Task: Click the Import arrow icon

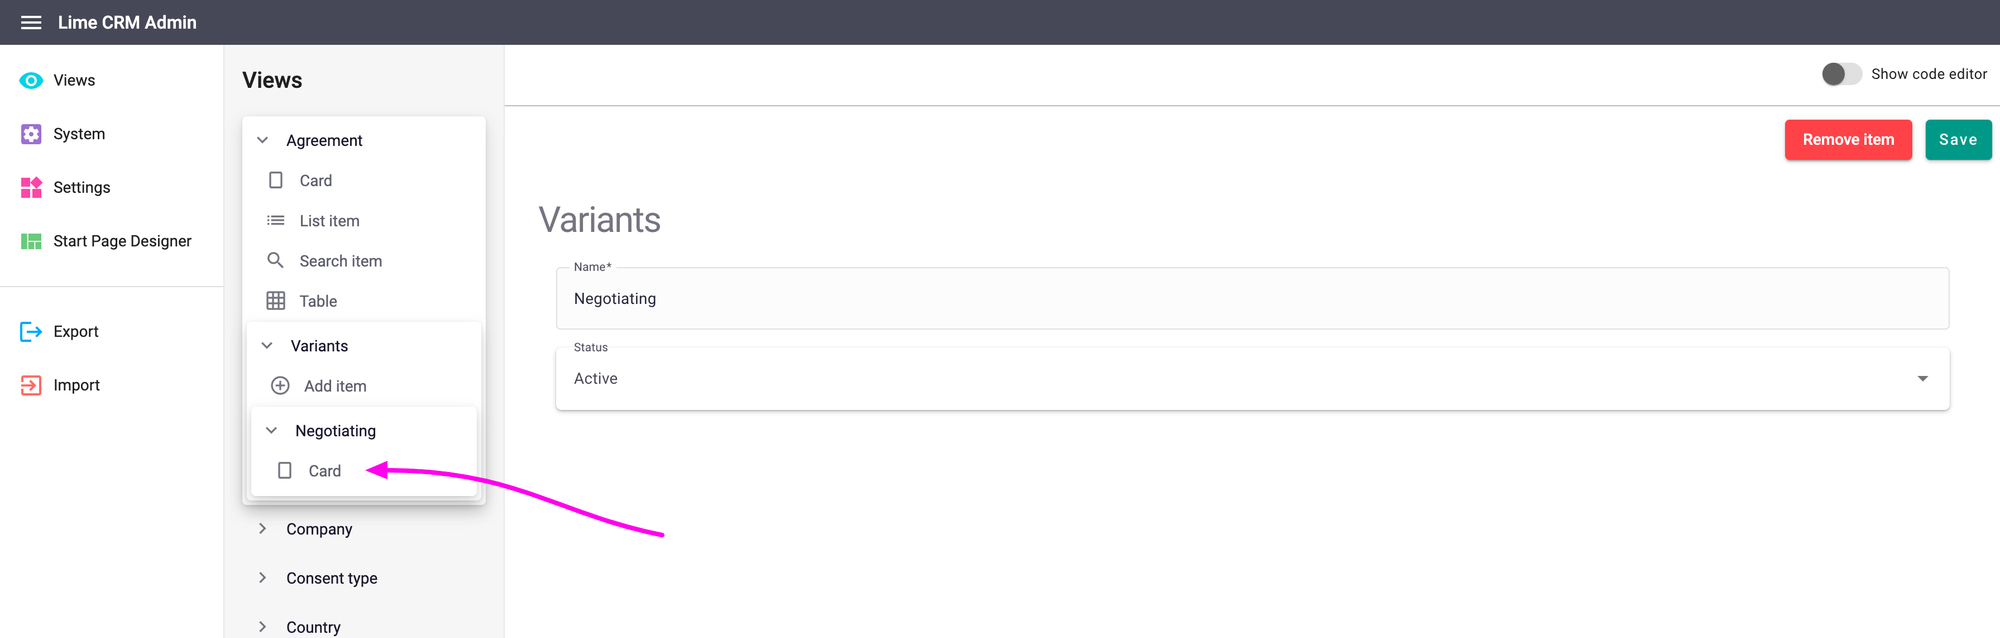Action: pyautogui.click(x=31, y=385)
